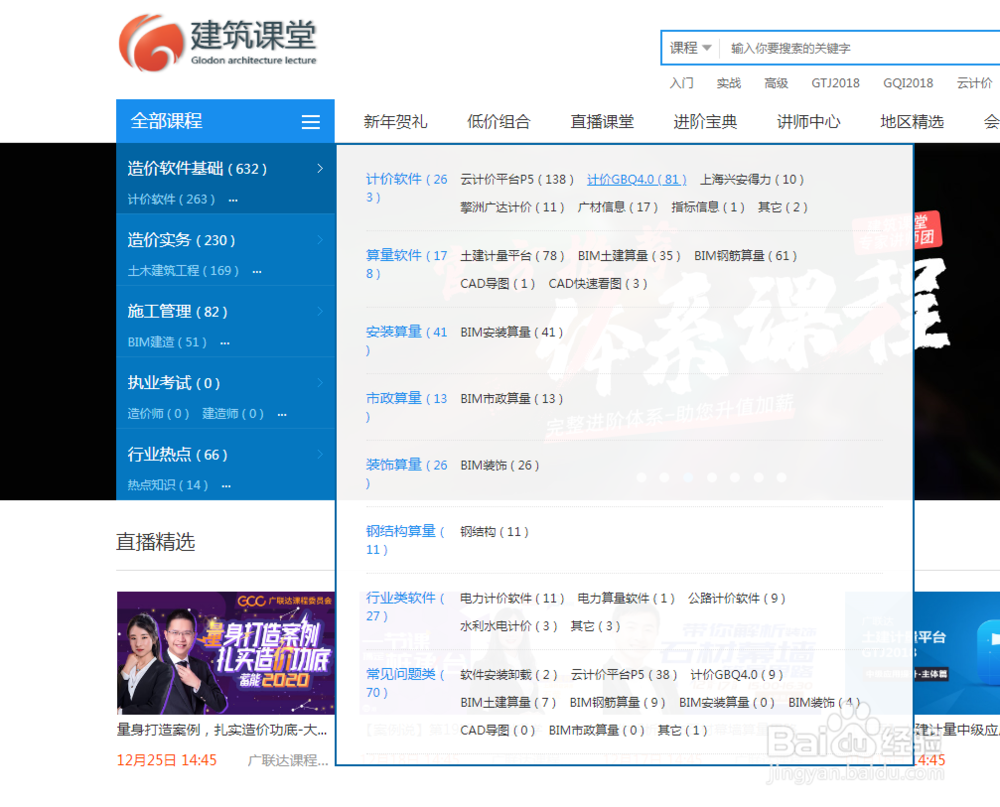The height and width of the screenshot is (807, 1000).
Task: Open the 量身打造案例，扎实造价功底 course title
Action: 222,730
